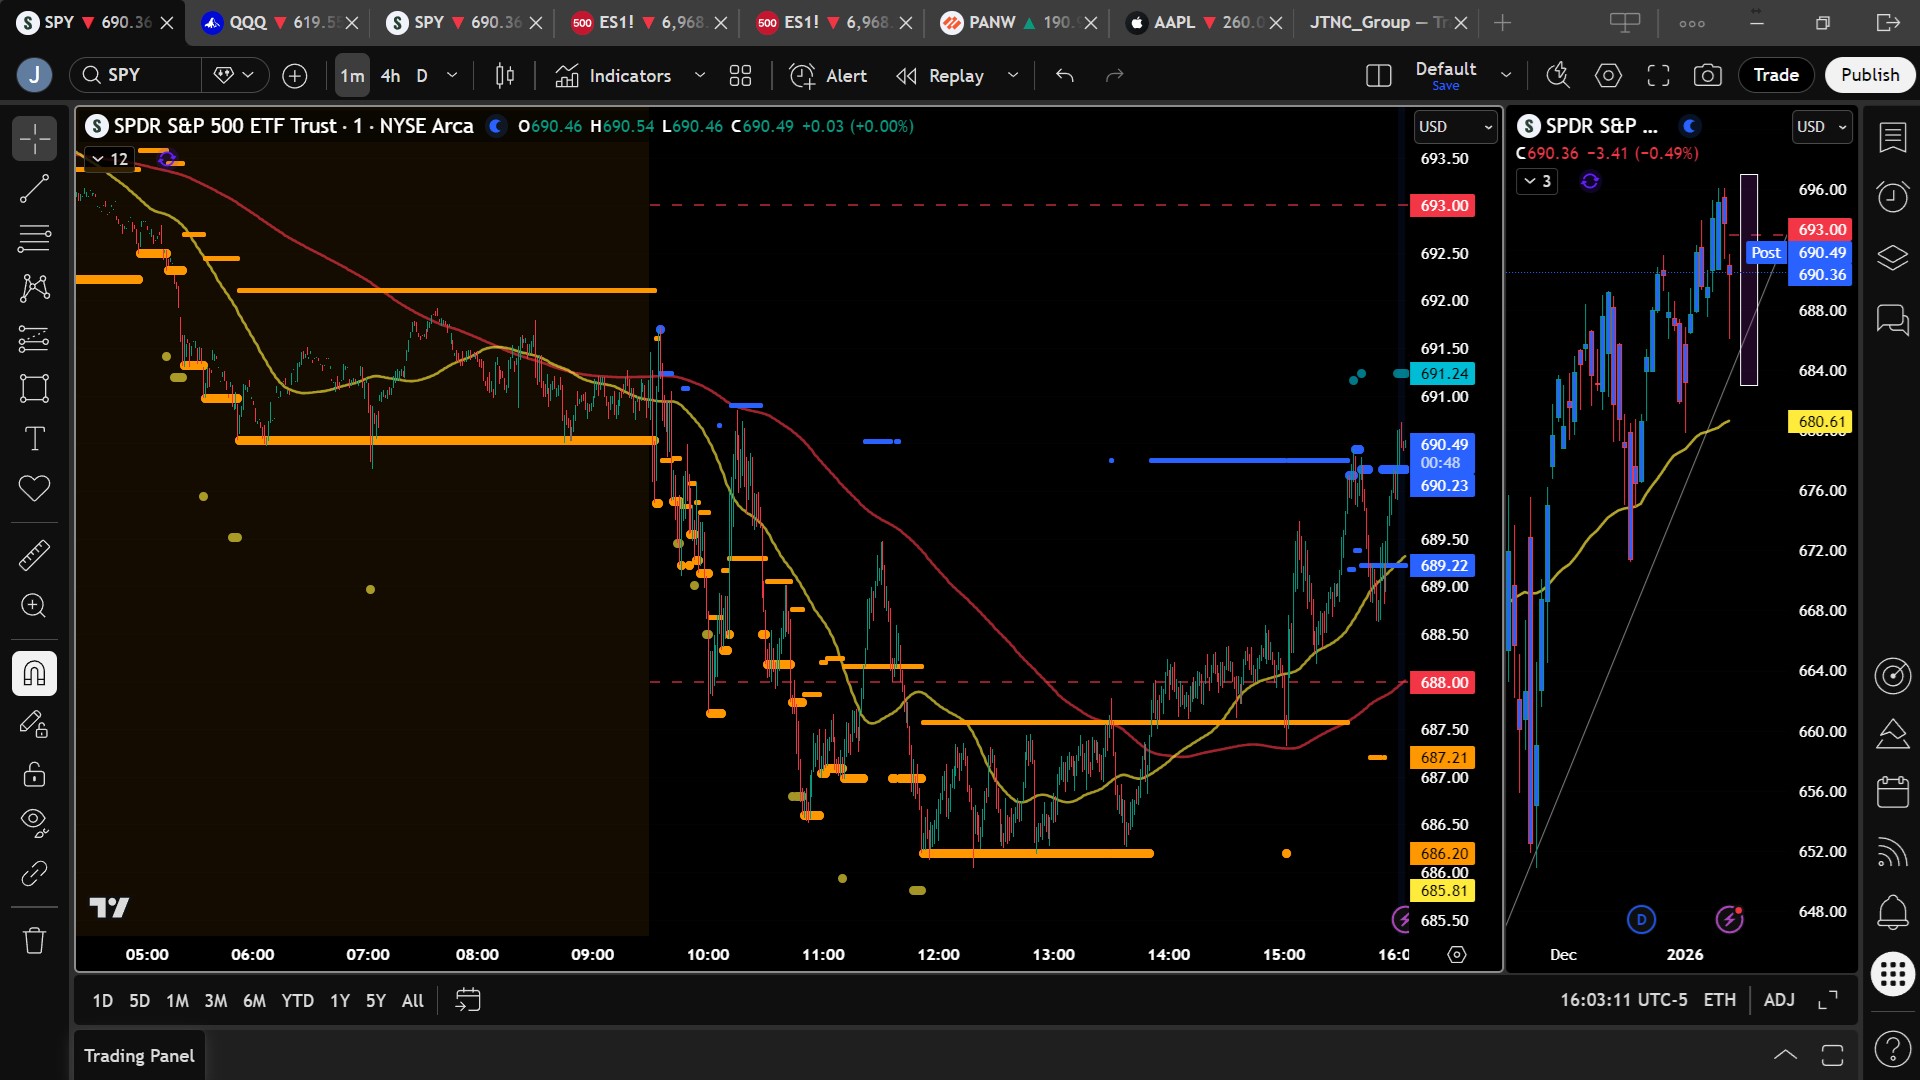Take a chart snapshot with camera icon
The height and width of the screenshot is (1080, 1920).
[x=1707, y=75]
